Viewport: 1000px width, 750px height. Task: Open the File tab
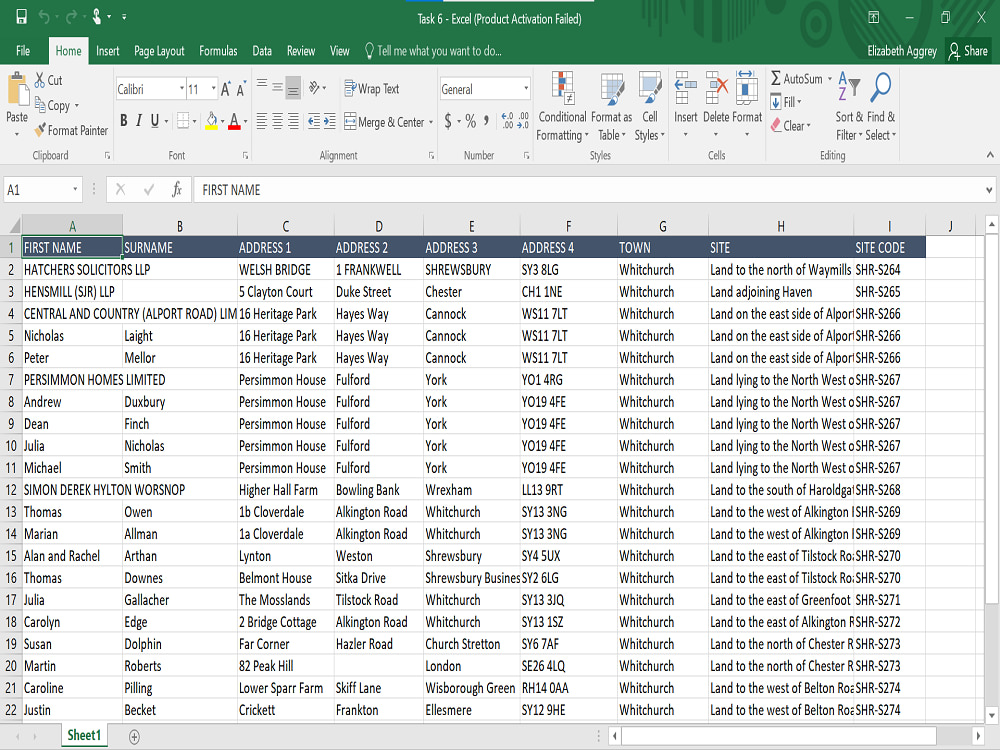click(x=23, y=51)
